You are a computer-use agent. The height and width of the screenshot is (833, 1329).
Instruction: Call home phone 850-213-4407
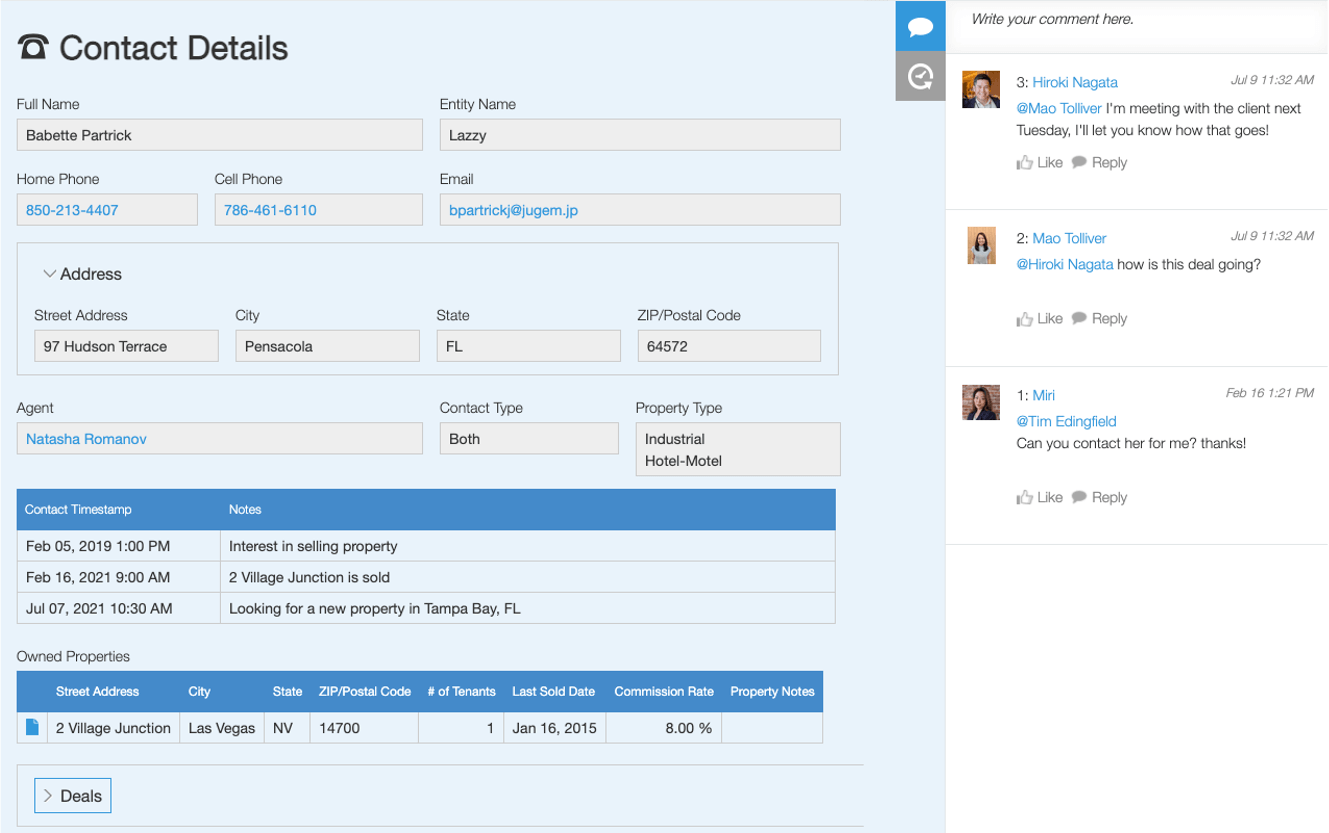pyautogui.click(x=72, y=210)
